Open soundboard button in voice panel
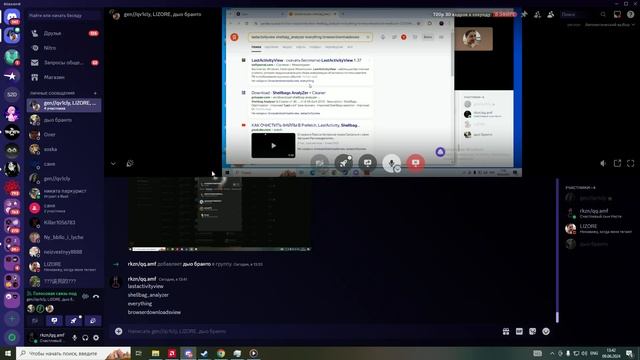640x360 pixels. (x=93, y=321)
